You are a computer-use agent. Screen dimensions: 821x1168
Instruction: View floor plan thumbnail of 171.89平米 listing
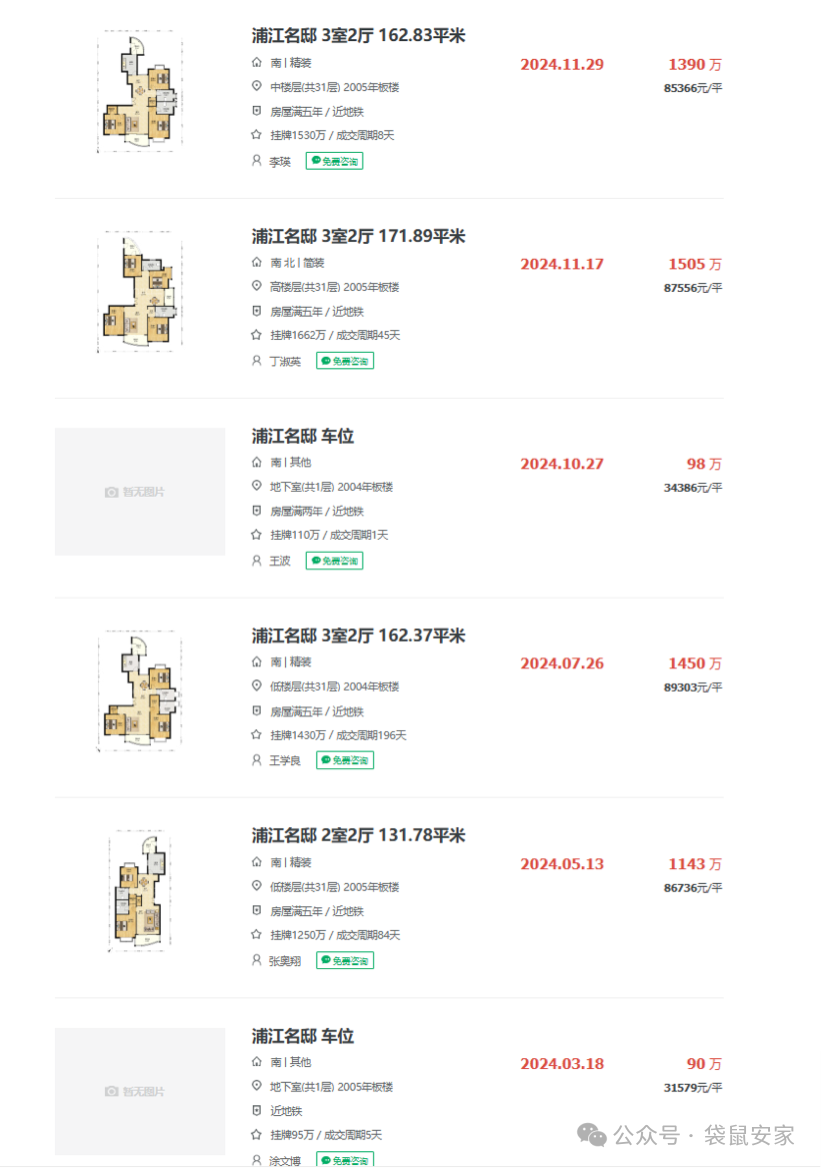pyautogui.click(x=140, y=292)
